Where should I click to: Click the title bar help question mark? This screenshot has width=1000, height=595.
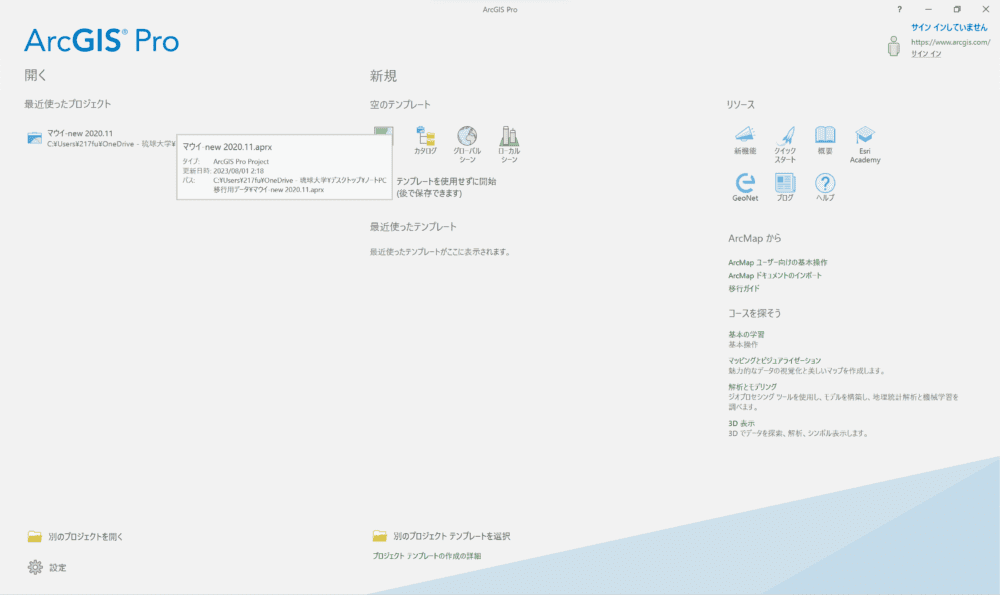pyautogui.click(x=899, y=10)
